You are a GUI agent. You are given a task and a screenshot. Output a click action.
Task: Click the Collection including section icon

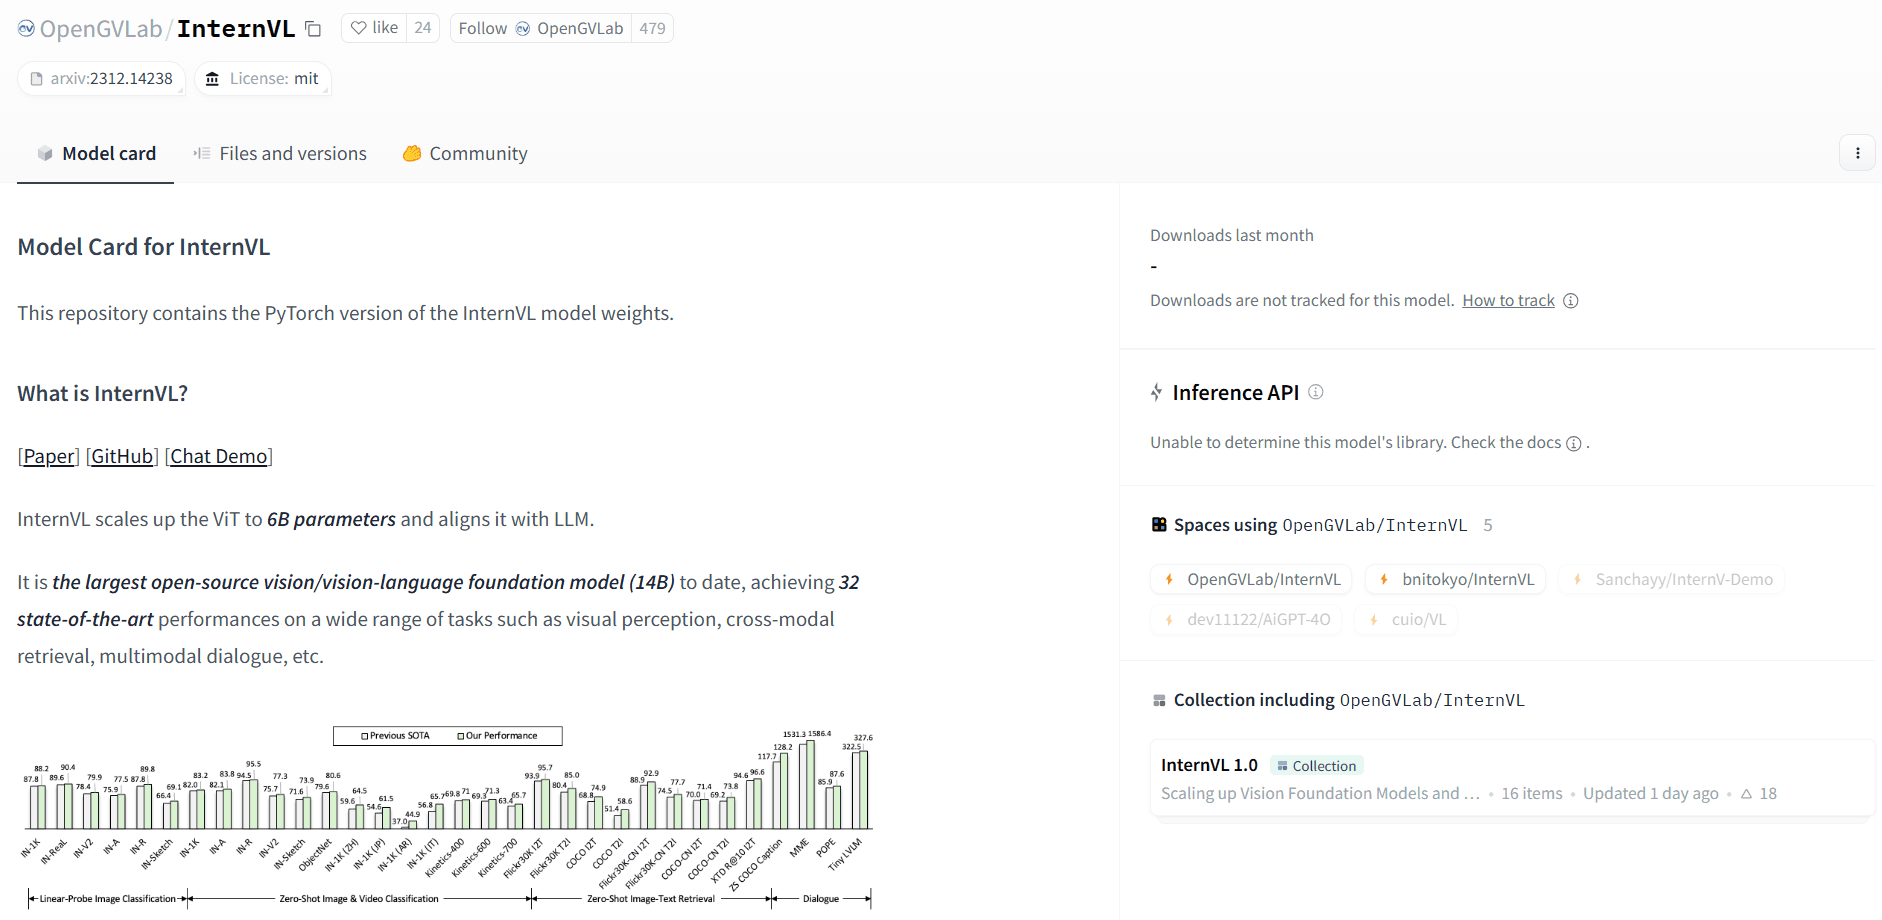(1159, 701)
